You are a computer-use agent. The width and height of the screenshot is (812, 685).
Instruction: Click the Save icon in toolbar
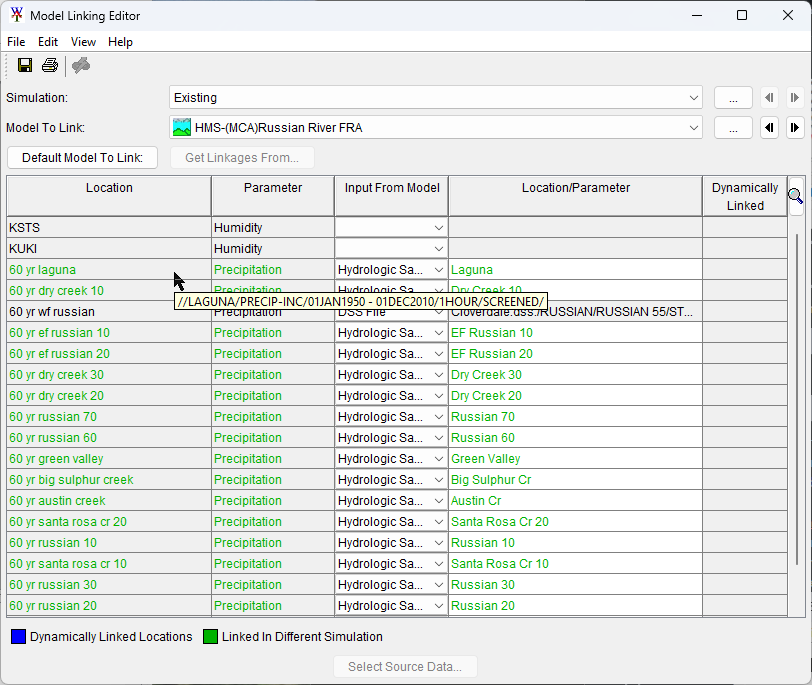[25, 66]
